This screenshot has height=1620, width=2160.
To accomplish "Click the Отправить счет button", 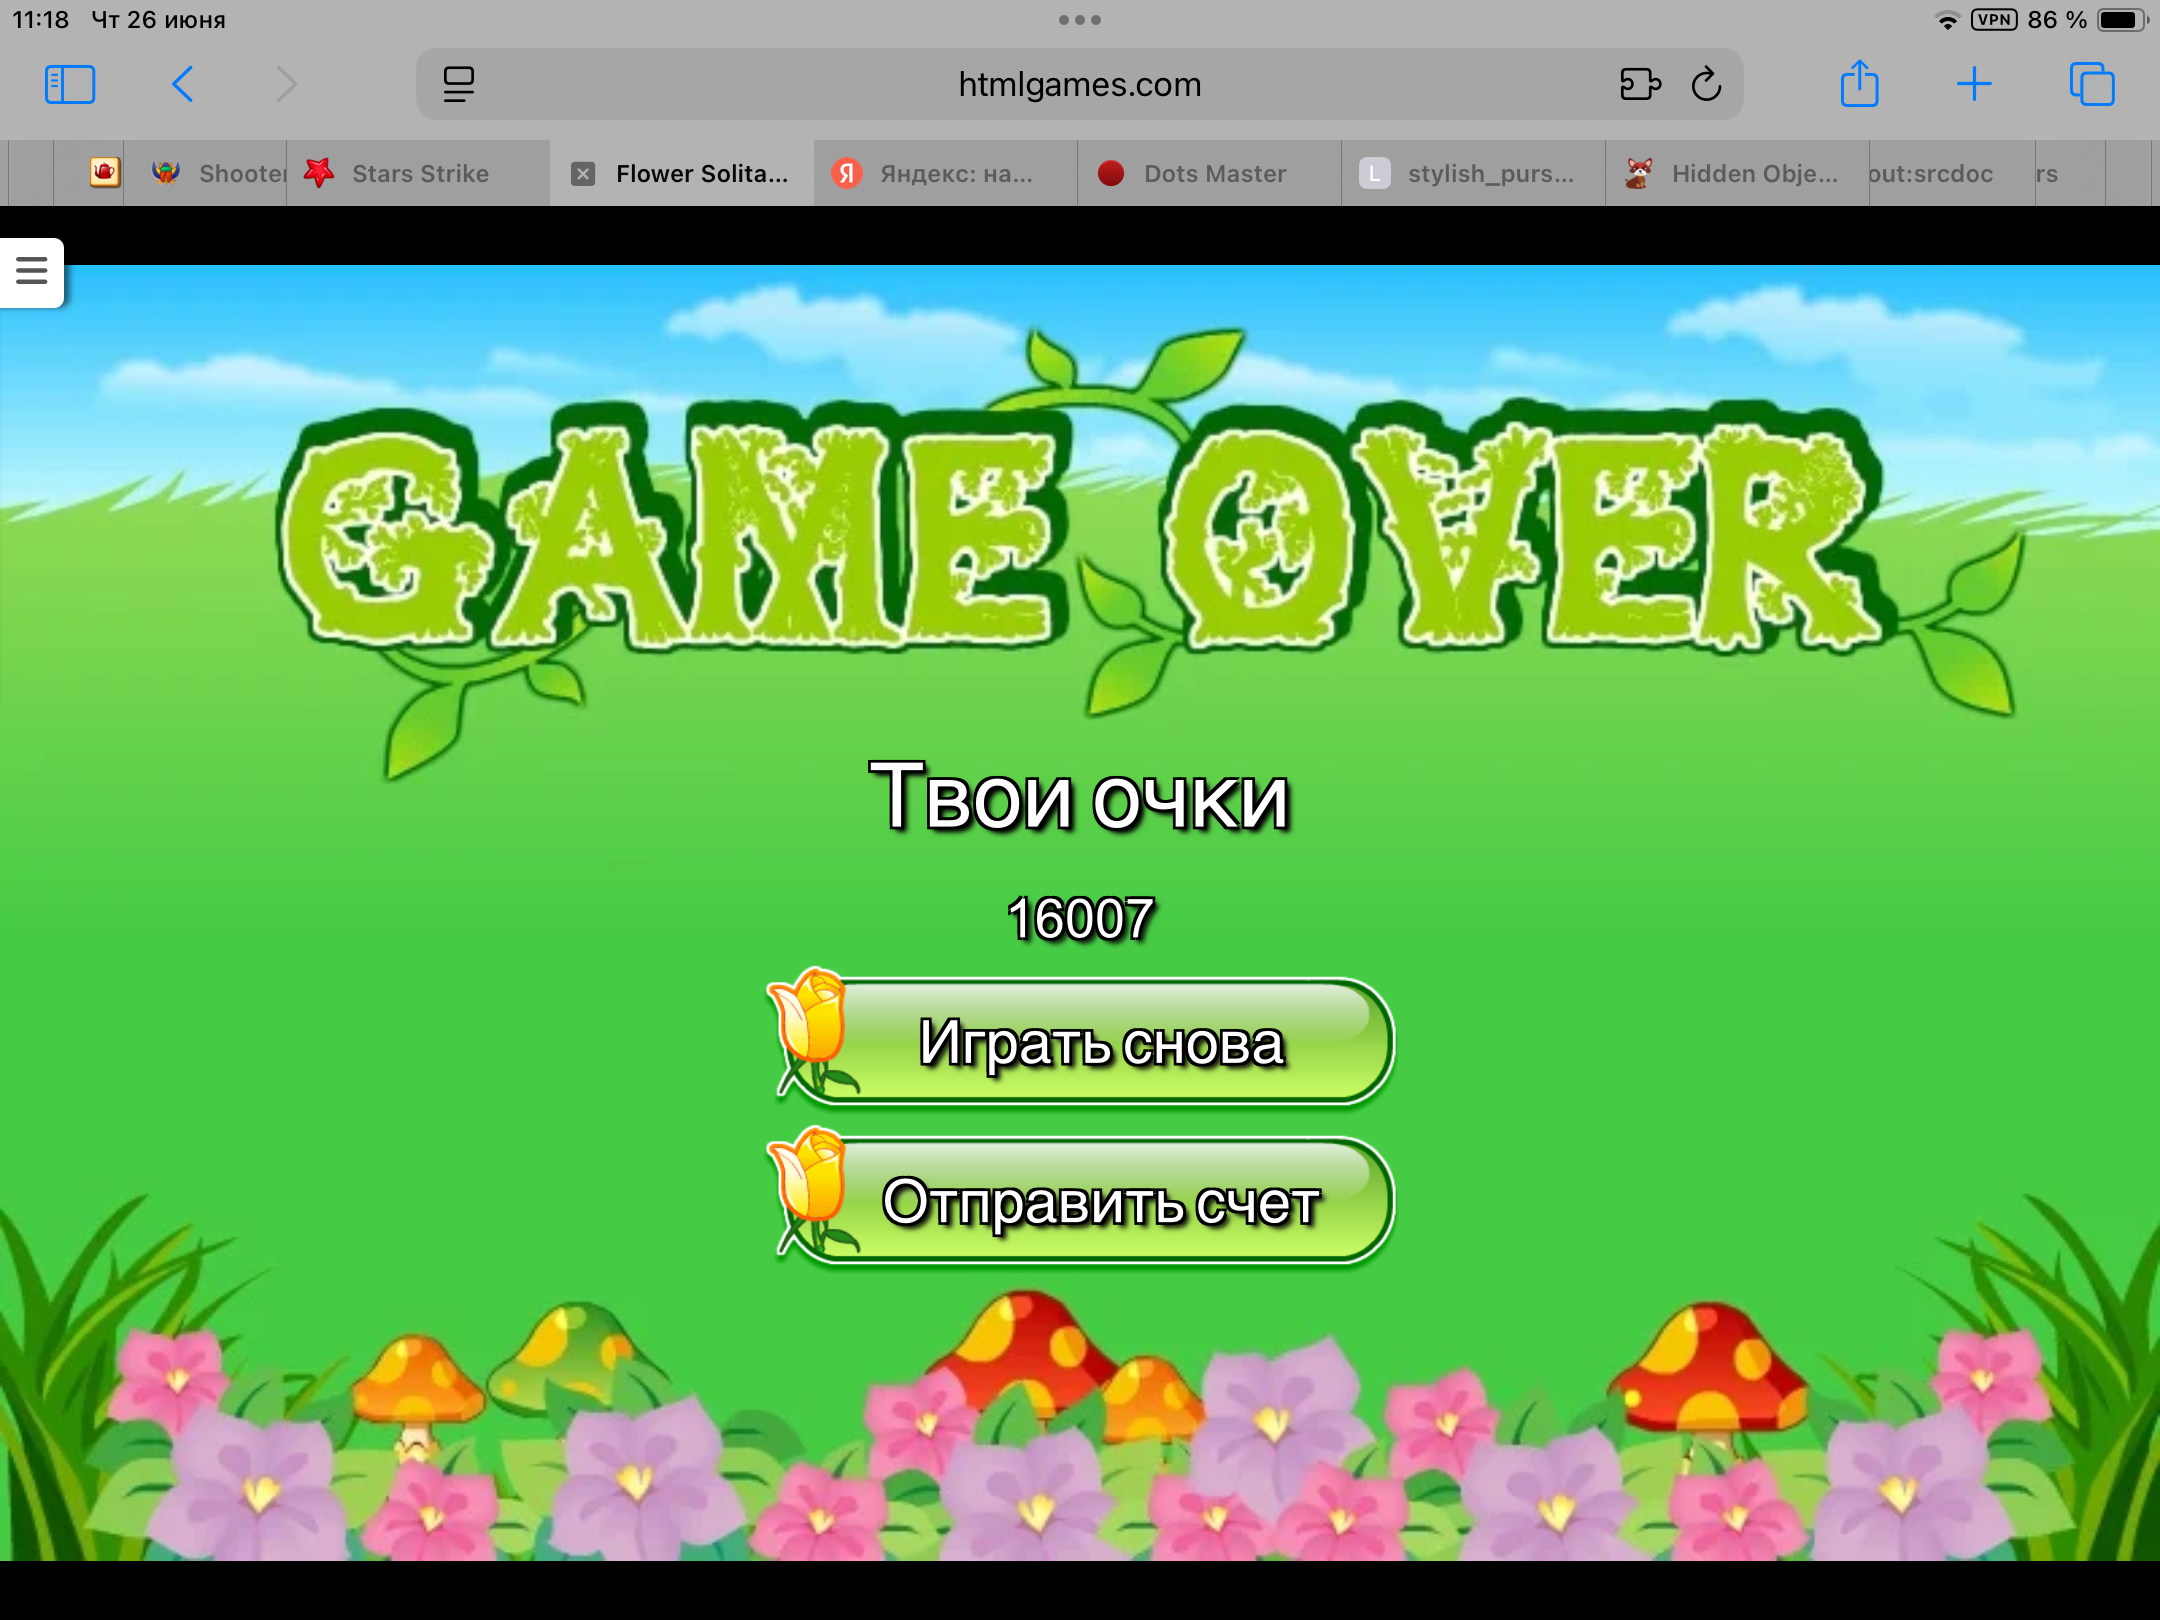I will coord(1082,1201).
